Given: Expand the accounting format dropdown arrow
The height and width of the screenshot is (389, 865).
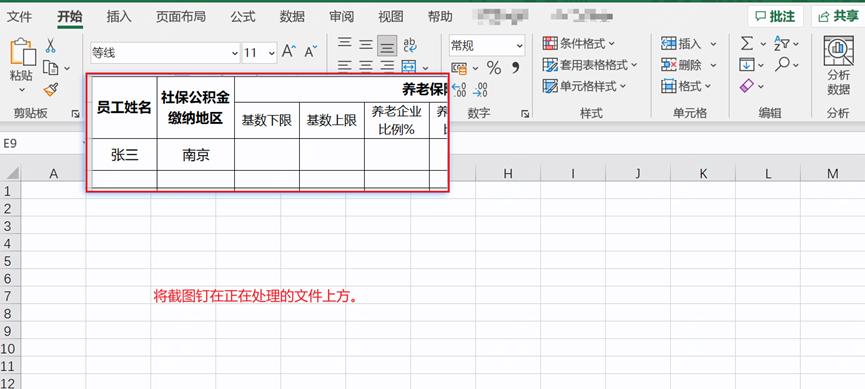Looking at the screenshot, I should [475, 68].
